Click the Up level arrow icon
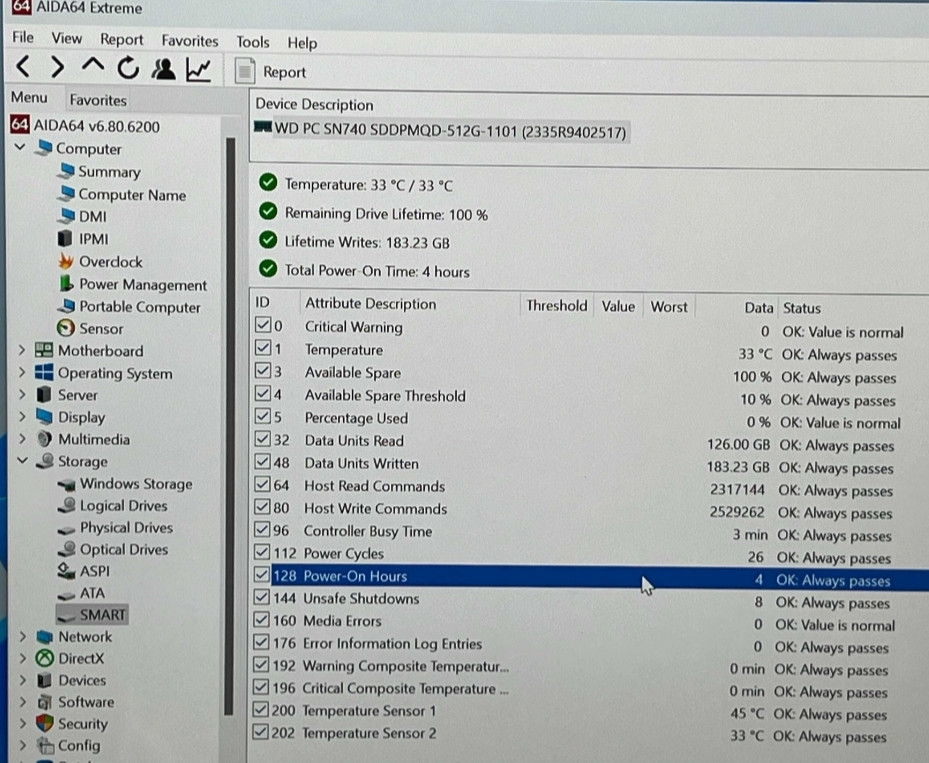Viewport: 929px width, 763px height. tap(92, 67)
